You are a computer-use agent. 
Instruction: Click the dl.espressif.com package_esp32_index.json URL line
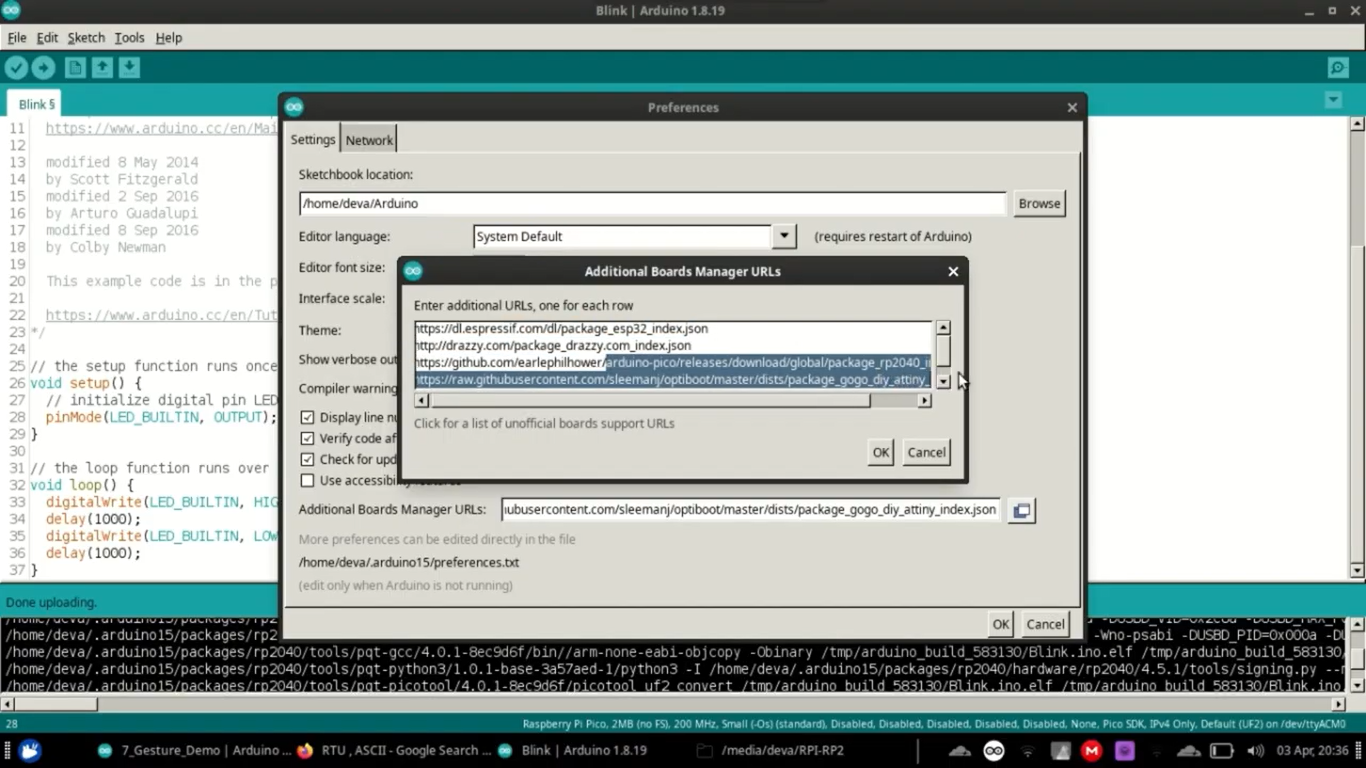(x=561, y=328)
